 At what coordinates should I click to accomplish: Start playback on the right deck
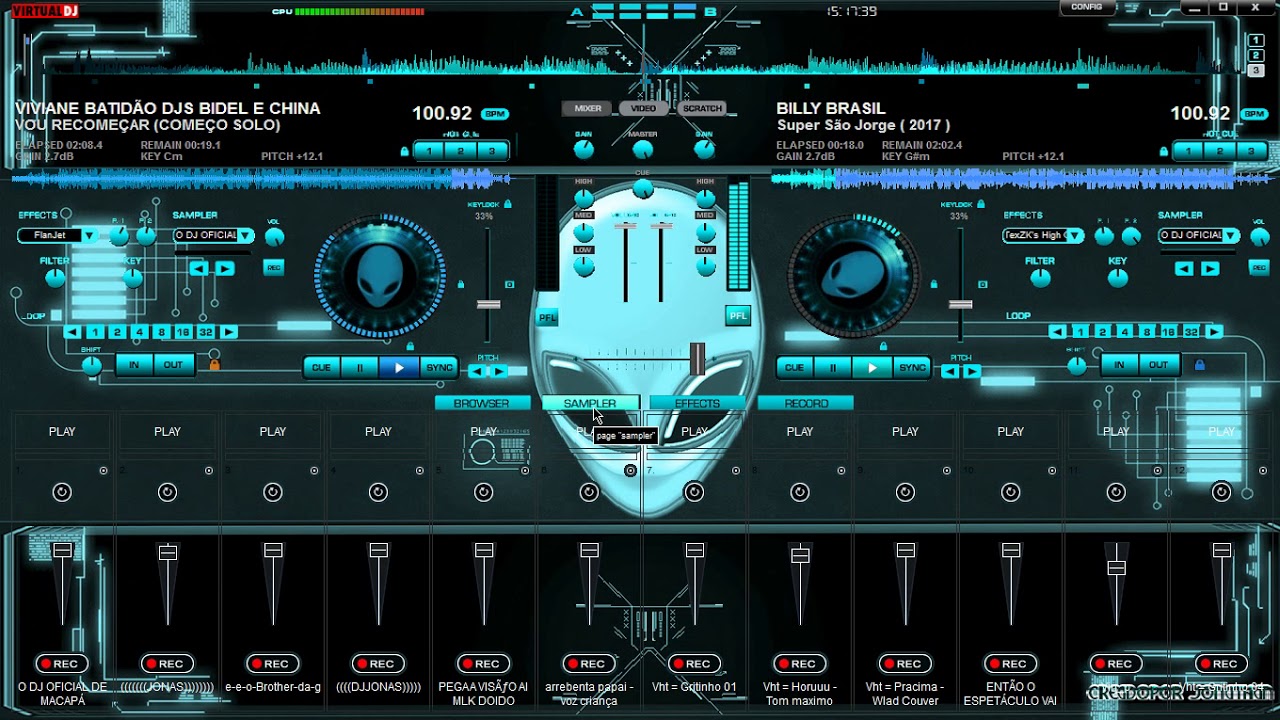tap(872, 367)
